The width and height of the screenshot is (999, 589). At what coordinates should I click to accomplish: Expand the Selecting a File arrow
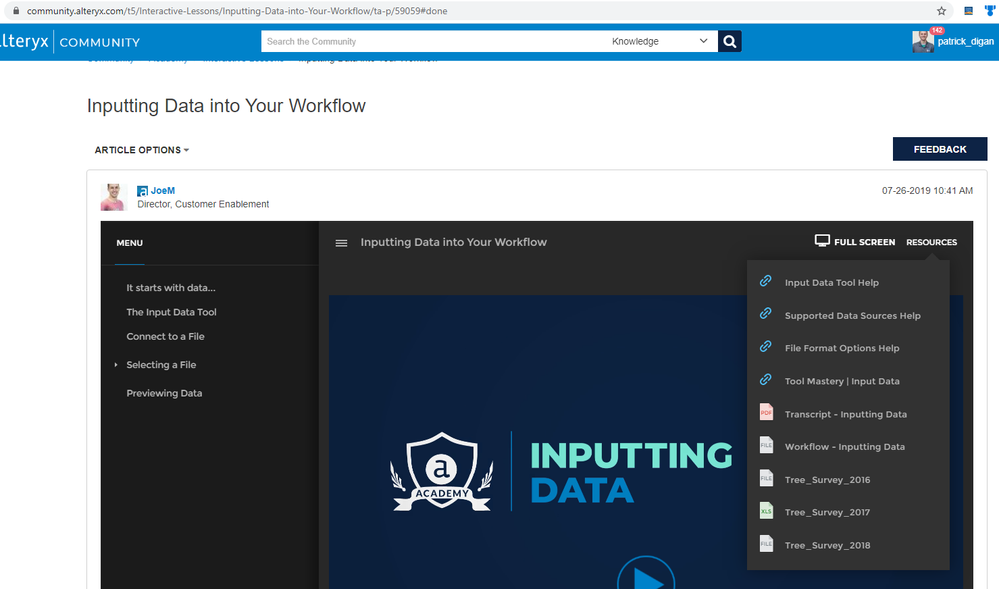[116, 365]
